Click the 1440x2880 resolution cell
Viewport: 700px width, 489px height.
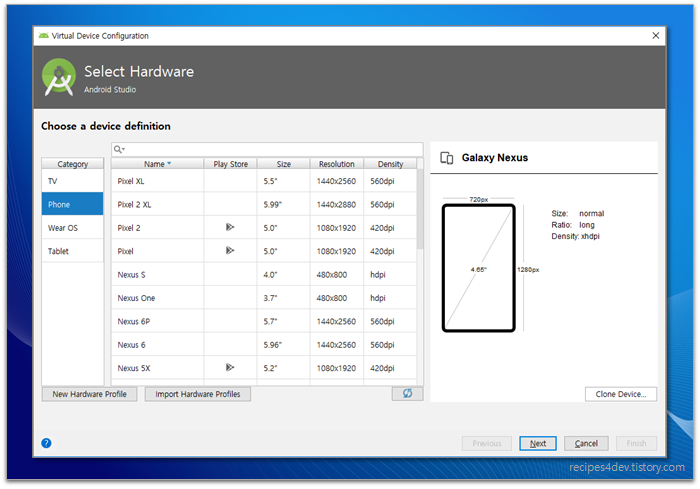(336, 205)
